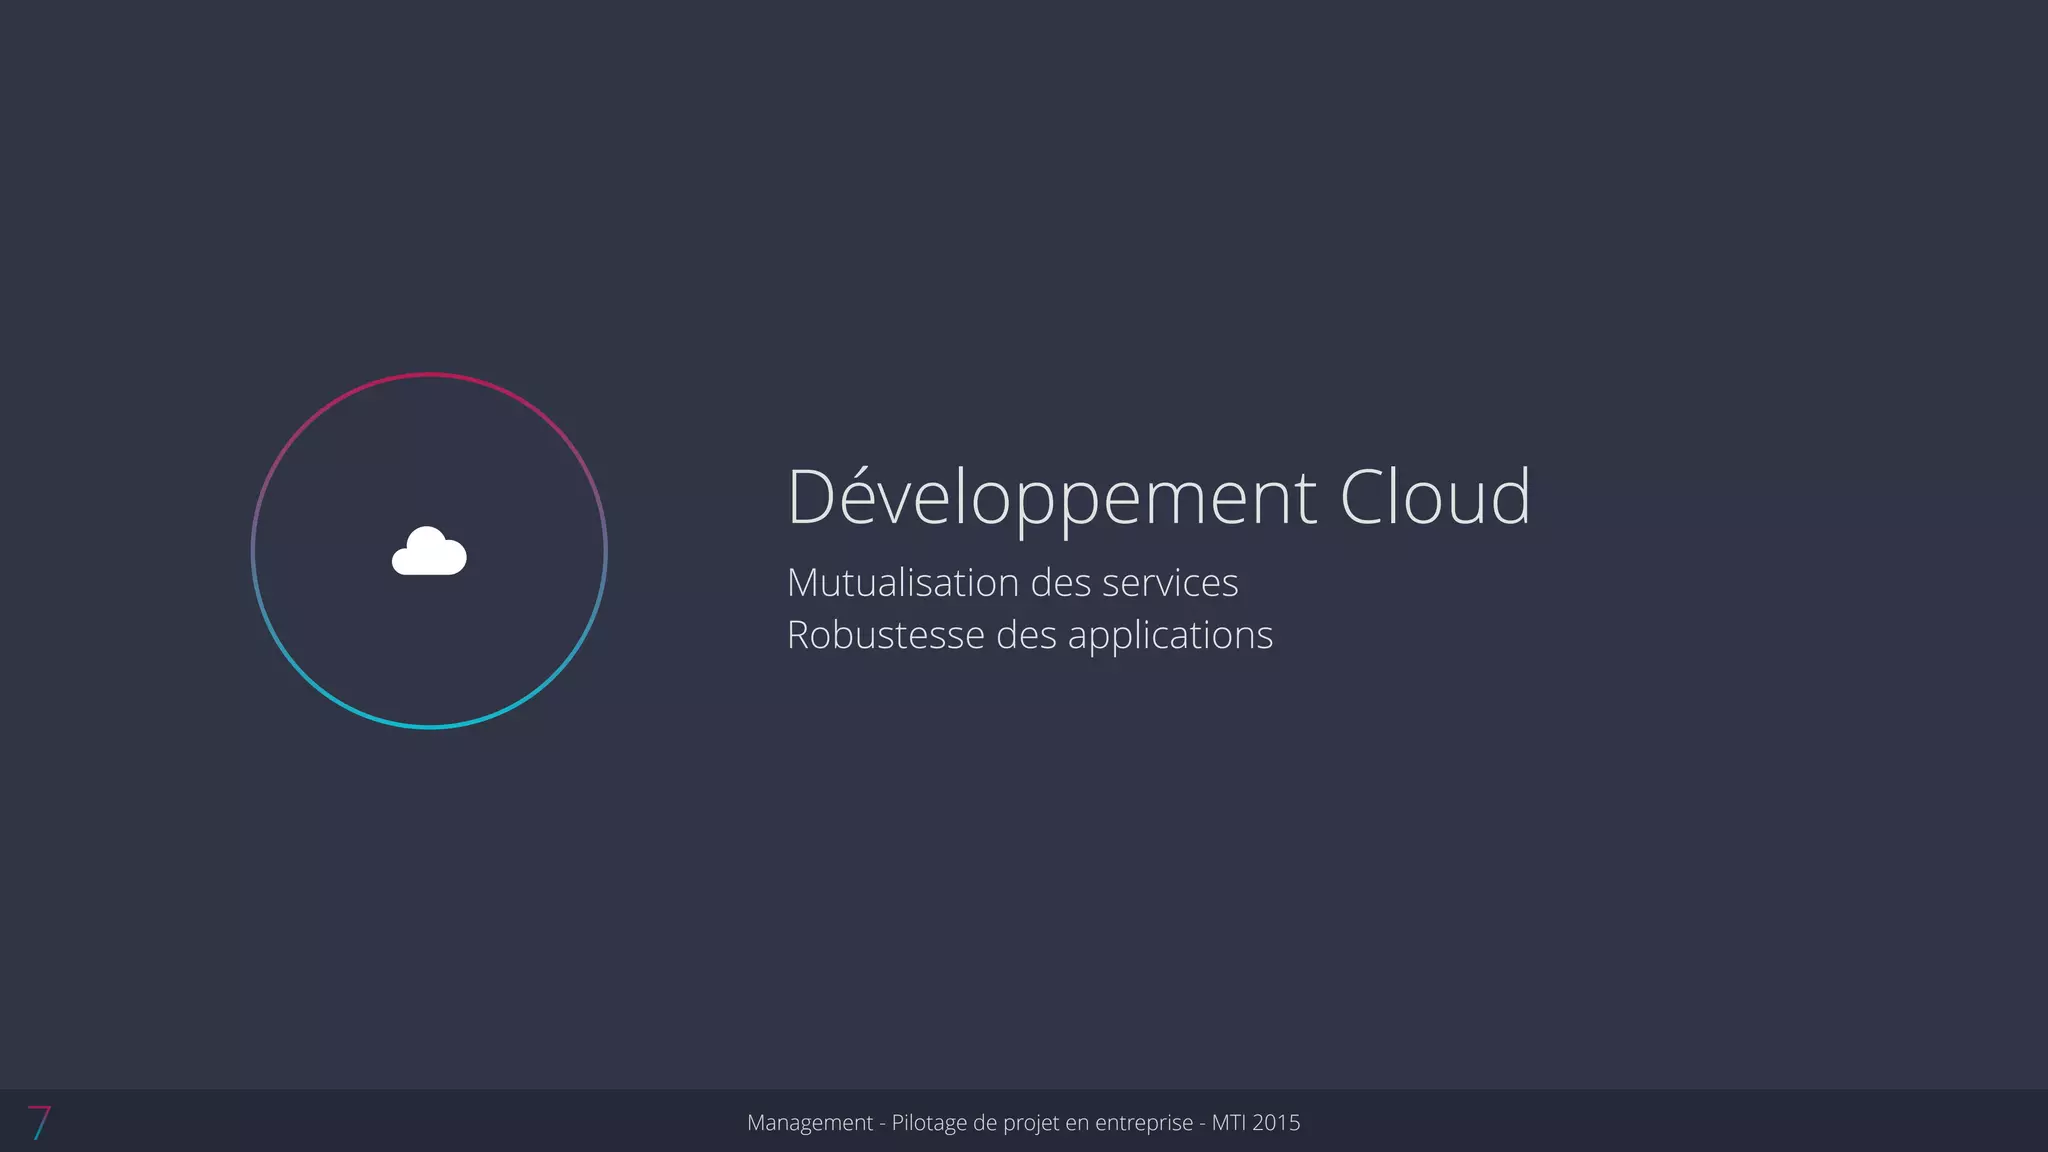Viewport: 2048px width, 1152px height.
Task: Click the "Mutualisation des services" line
Action: tap(1012, 583)
